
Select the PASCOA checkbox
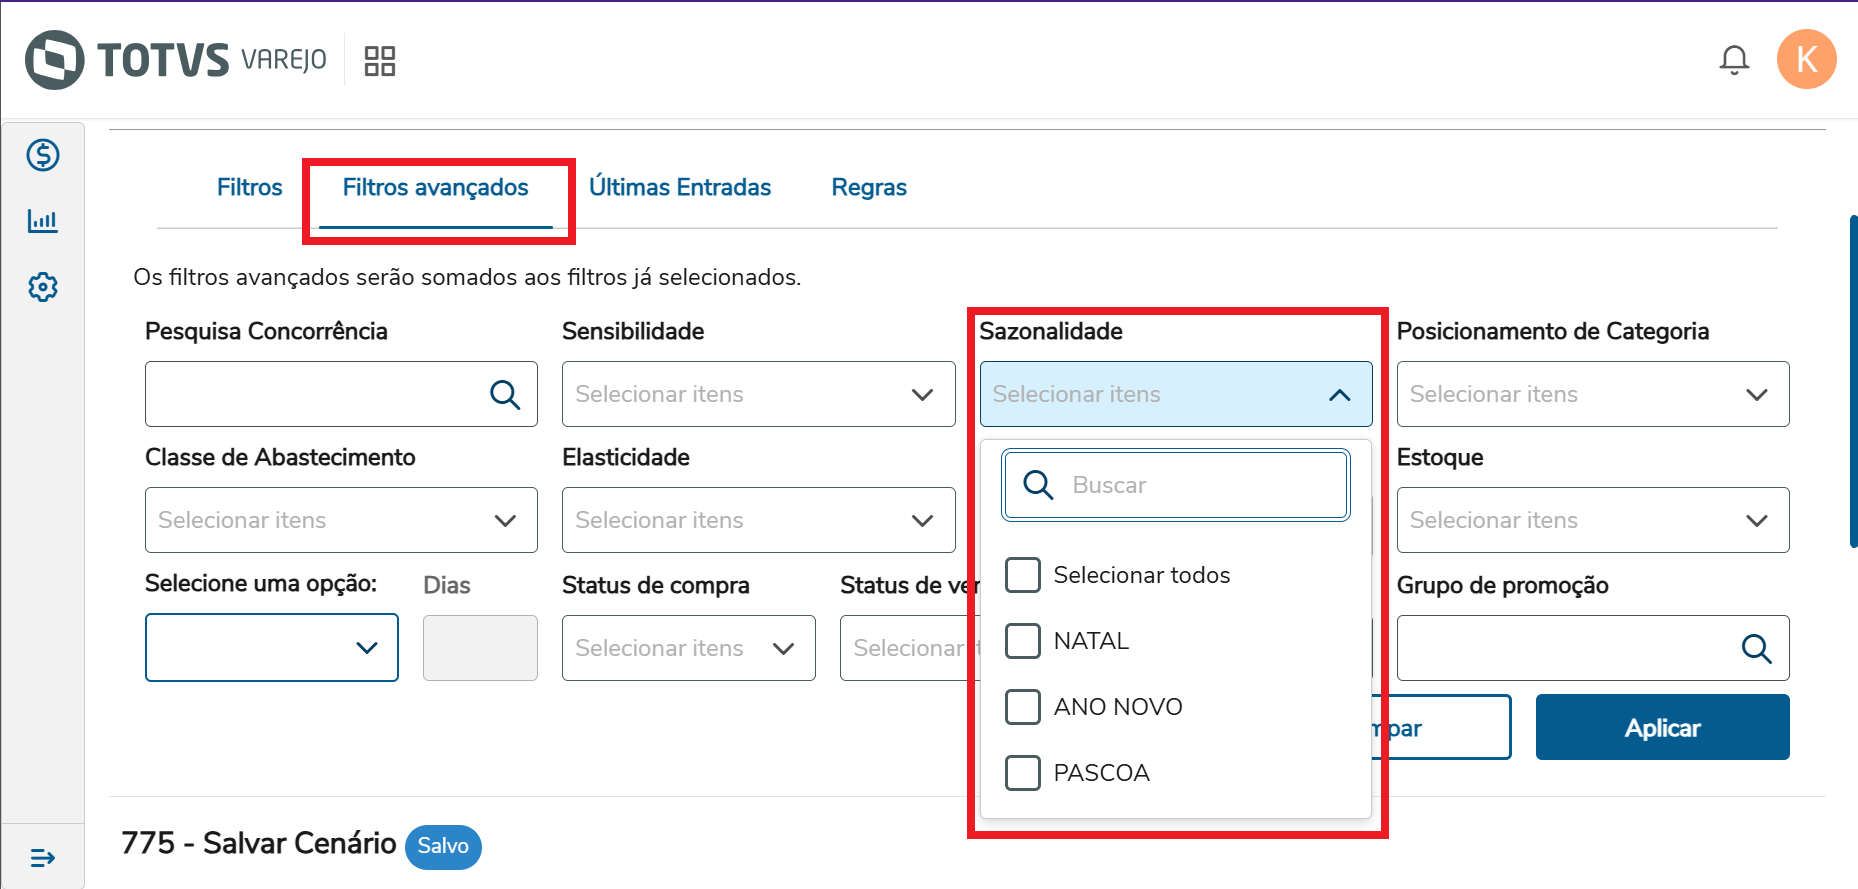1023,773
